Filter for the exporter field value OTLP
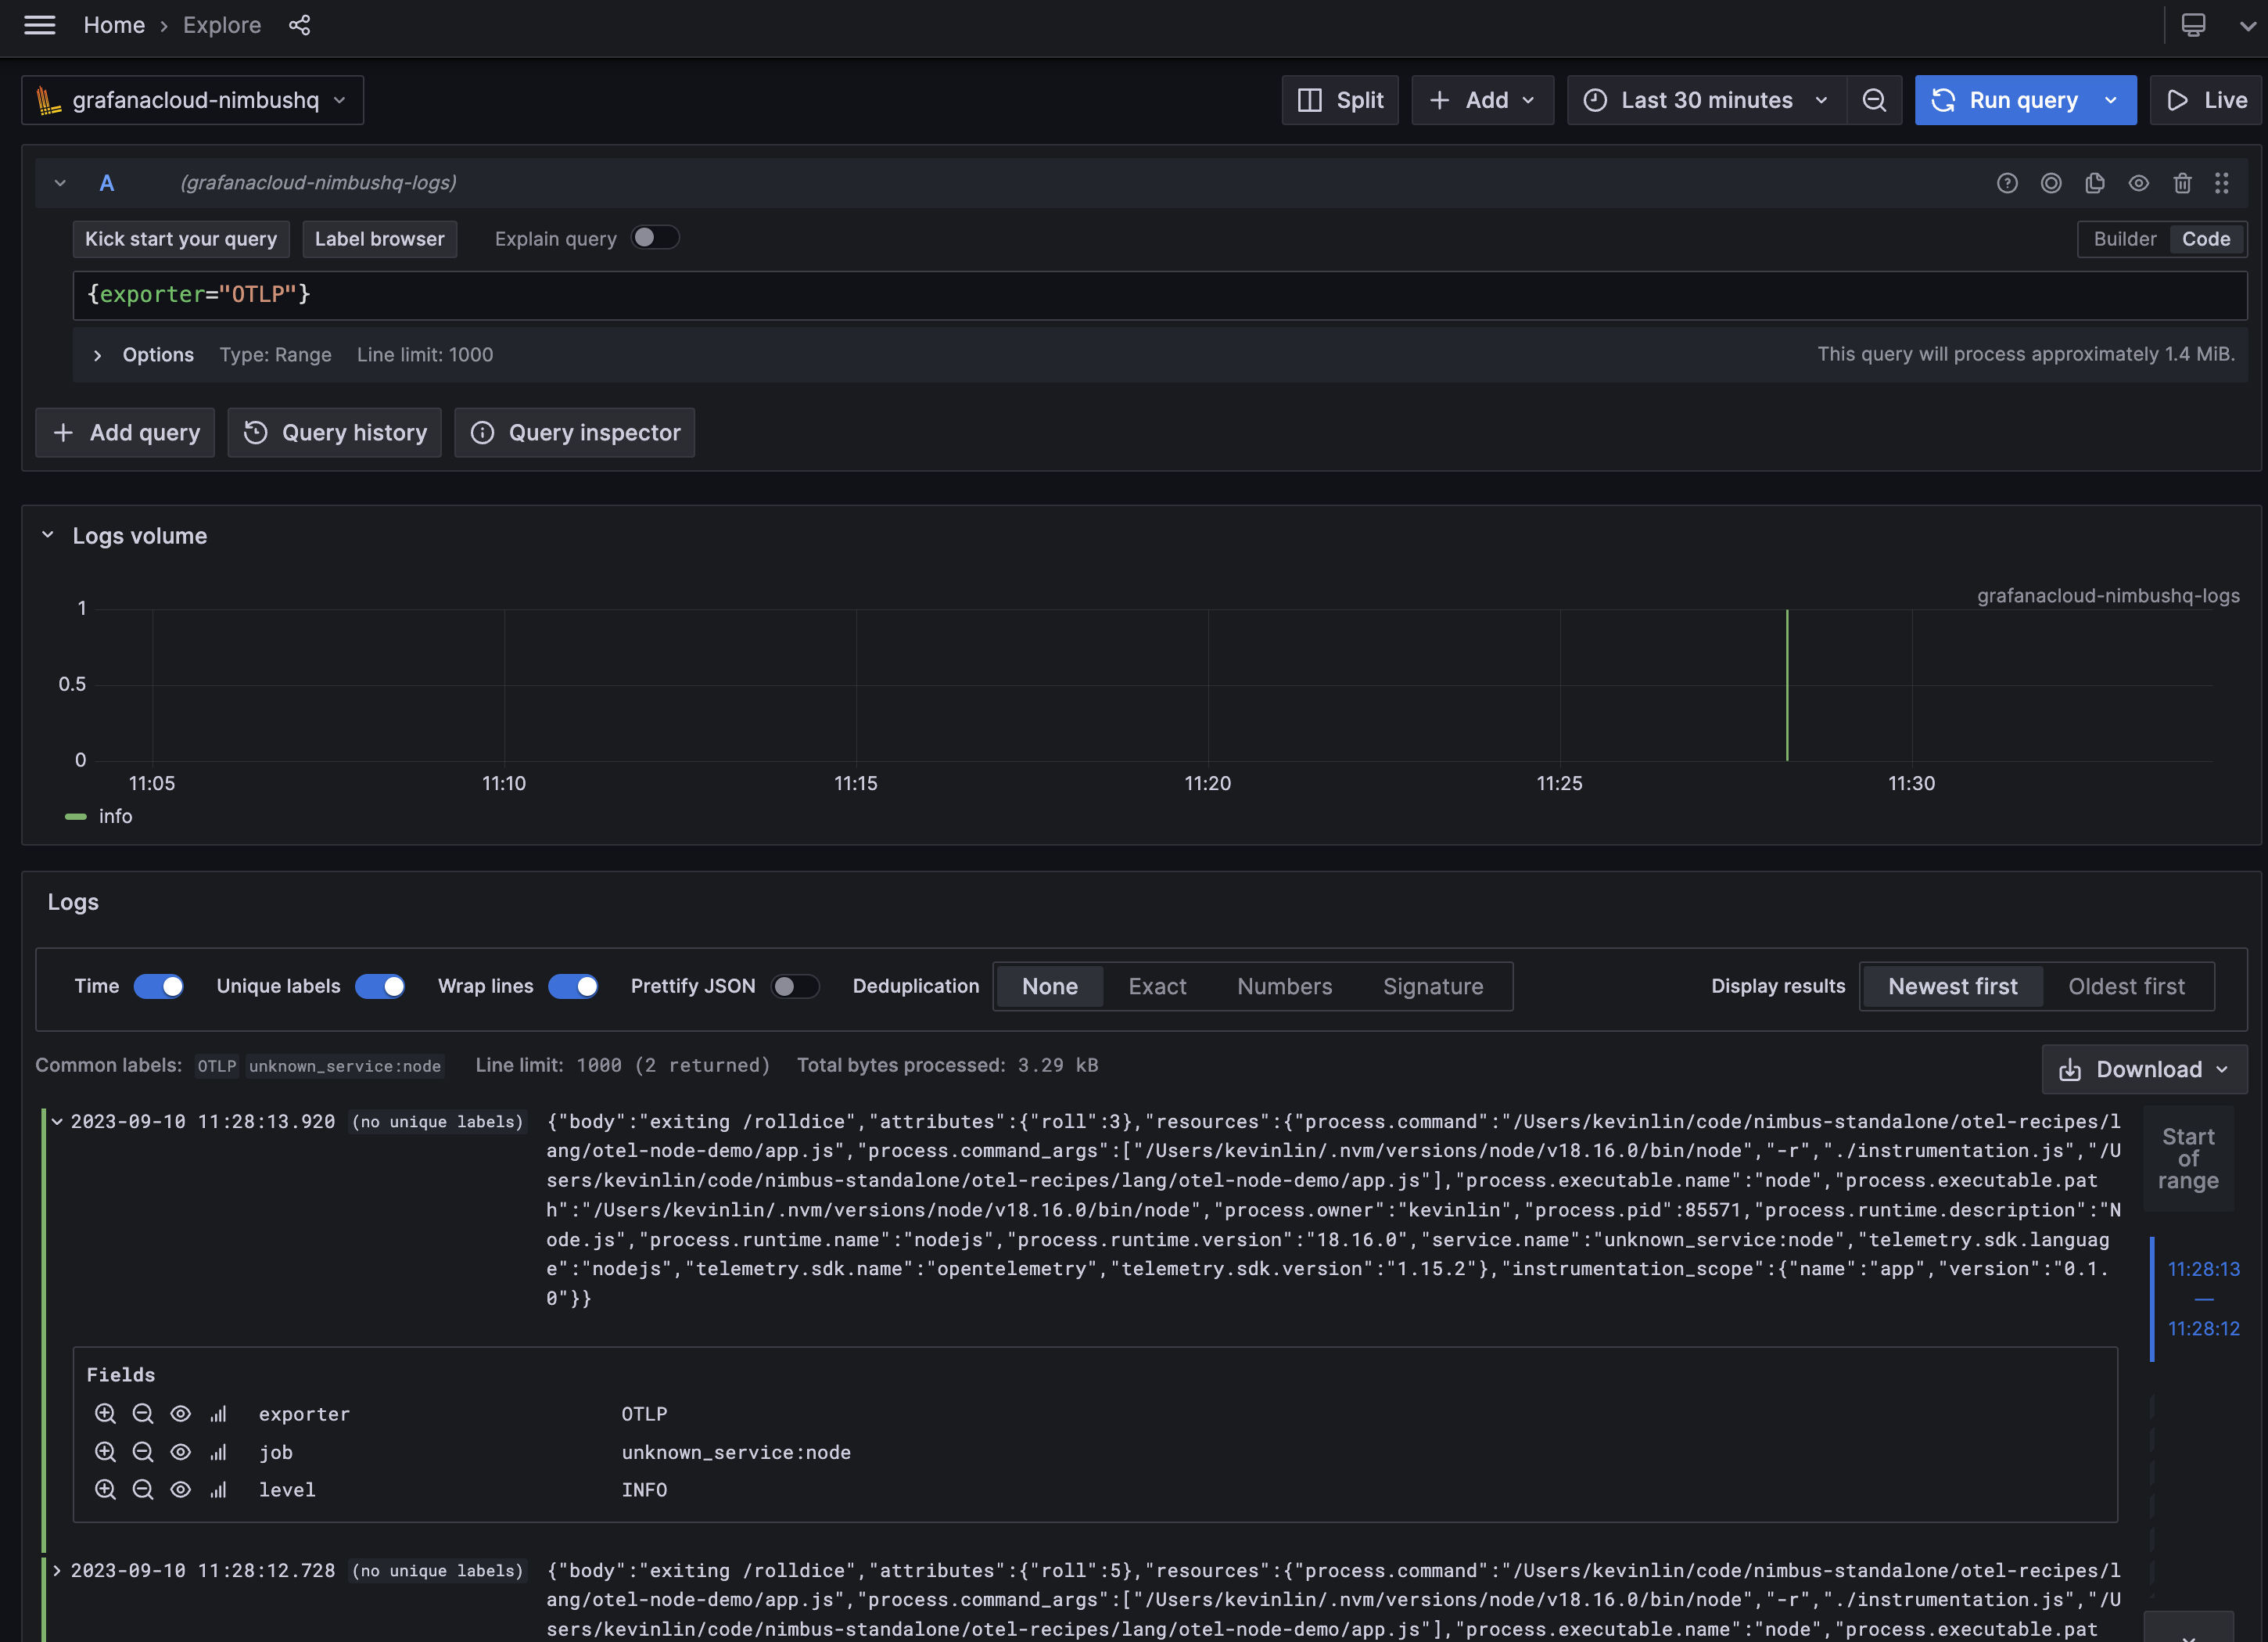 click(105, 1413)
